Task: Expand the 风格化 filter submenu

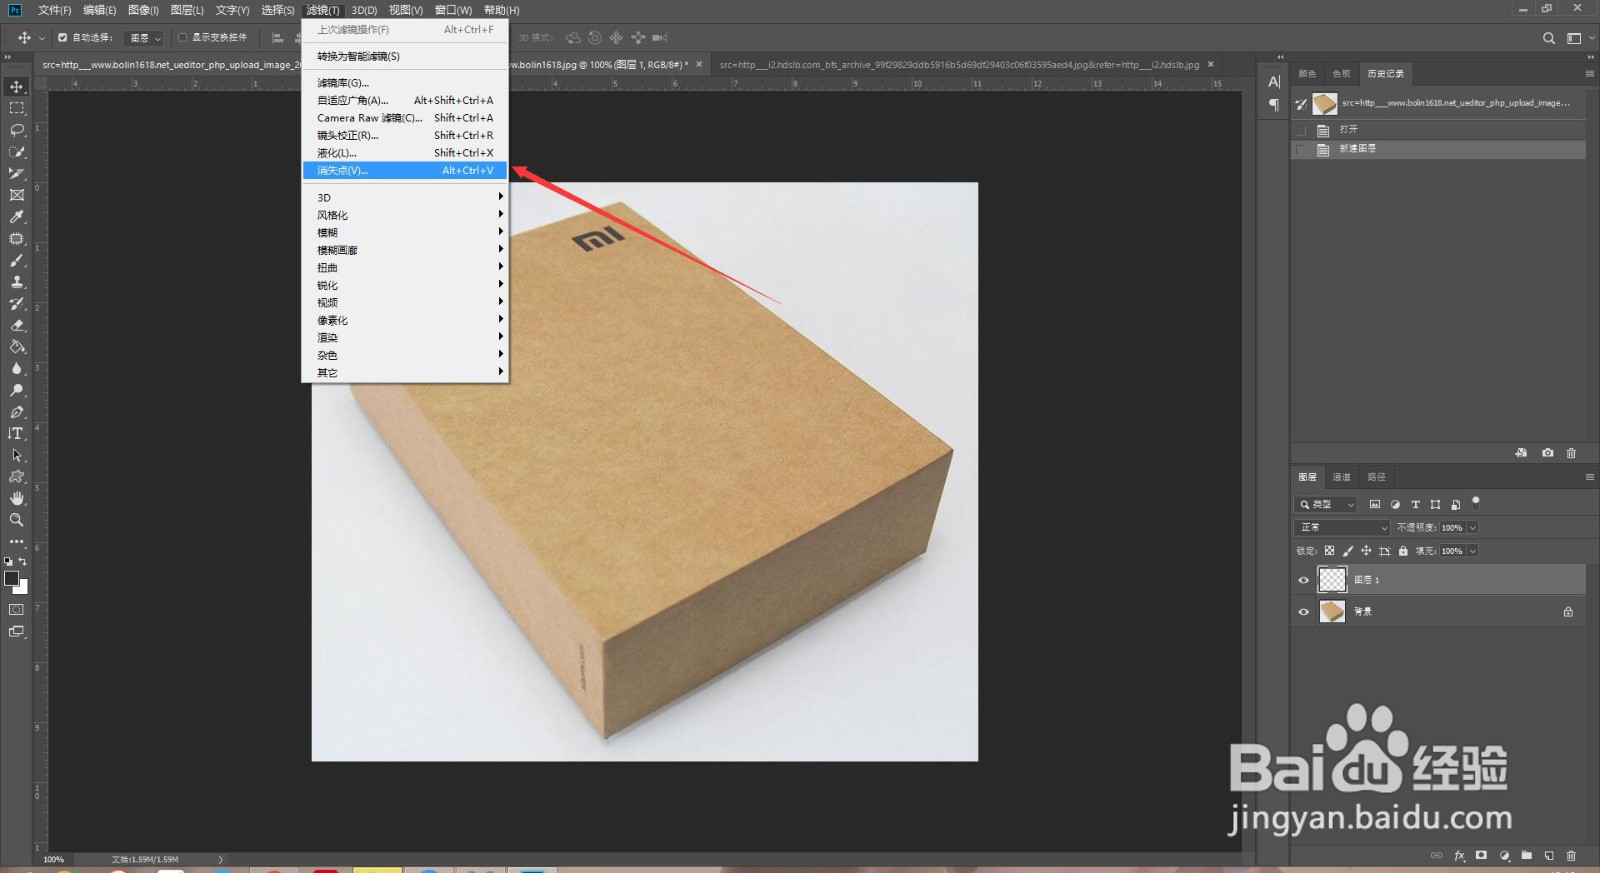Action: (x=405, y=215)
